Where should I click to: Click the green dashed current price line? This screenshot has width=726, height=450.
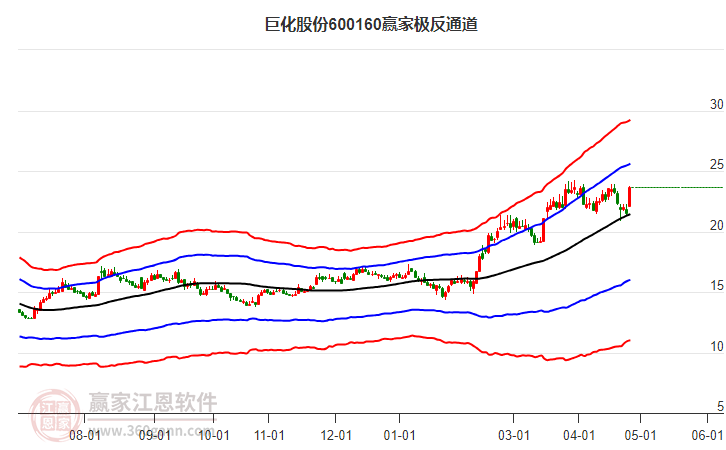(x=677, y=188)
